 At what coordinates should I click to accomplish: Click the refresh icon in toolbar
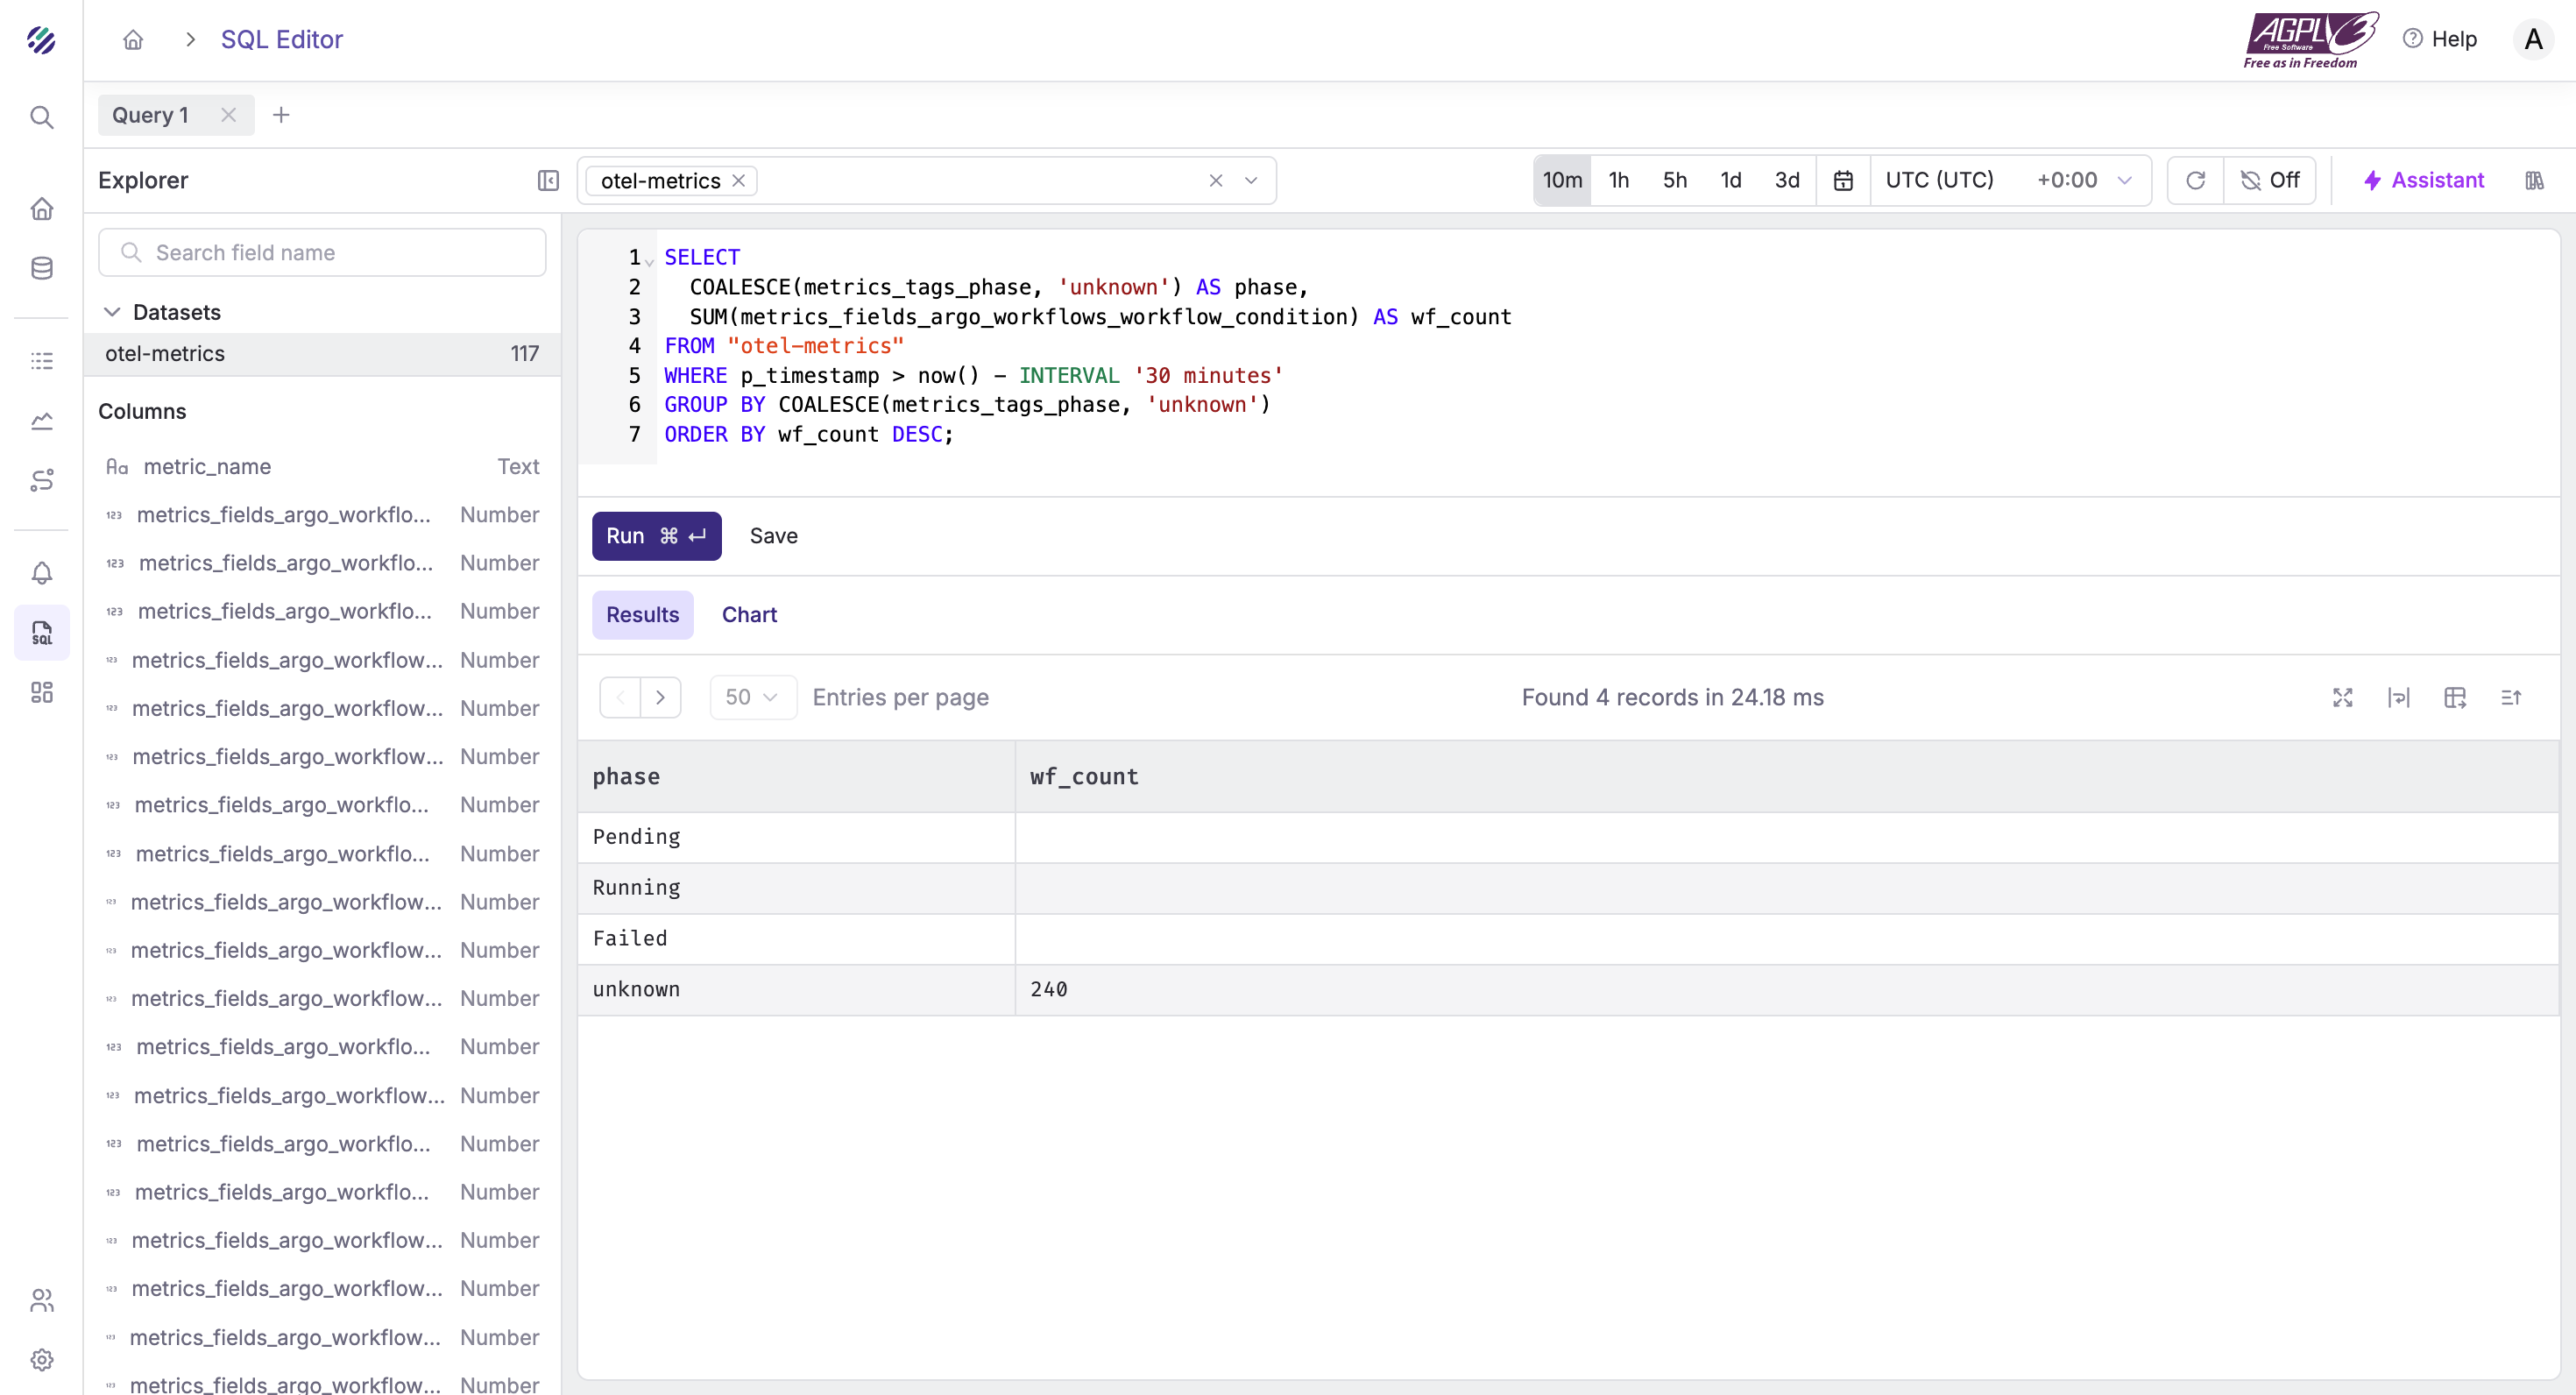click(2195, 181)
